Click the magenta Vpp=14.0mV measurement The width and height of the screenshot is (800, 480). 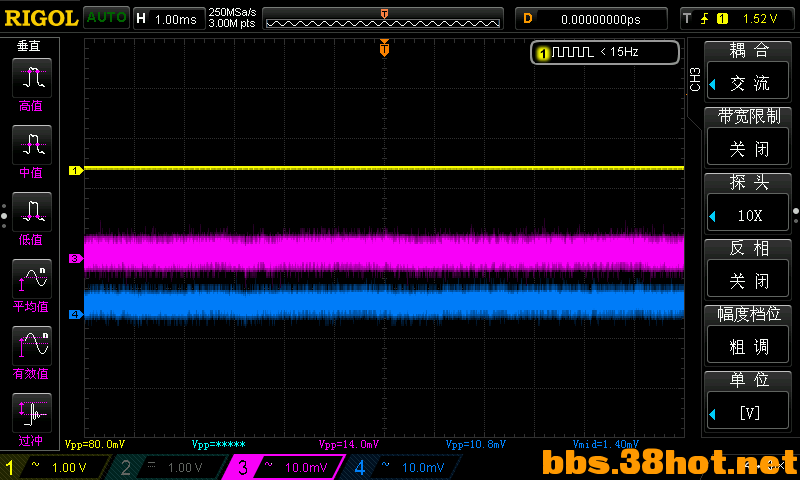click(349, 444)
